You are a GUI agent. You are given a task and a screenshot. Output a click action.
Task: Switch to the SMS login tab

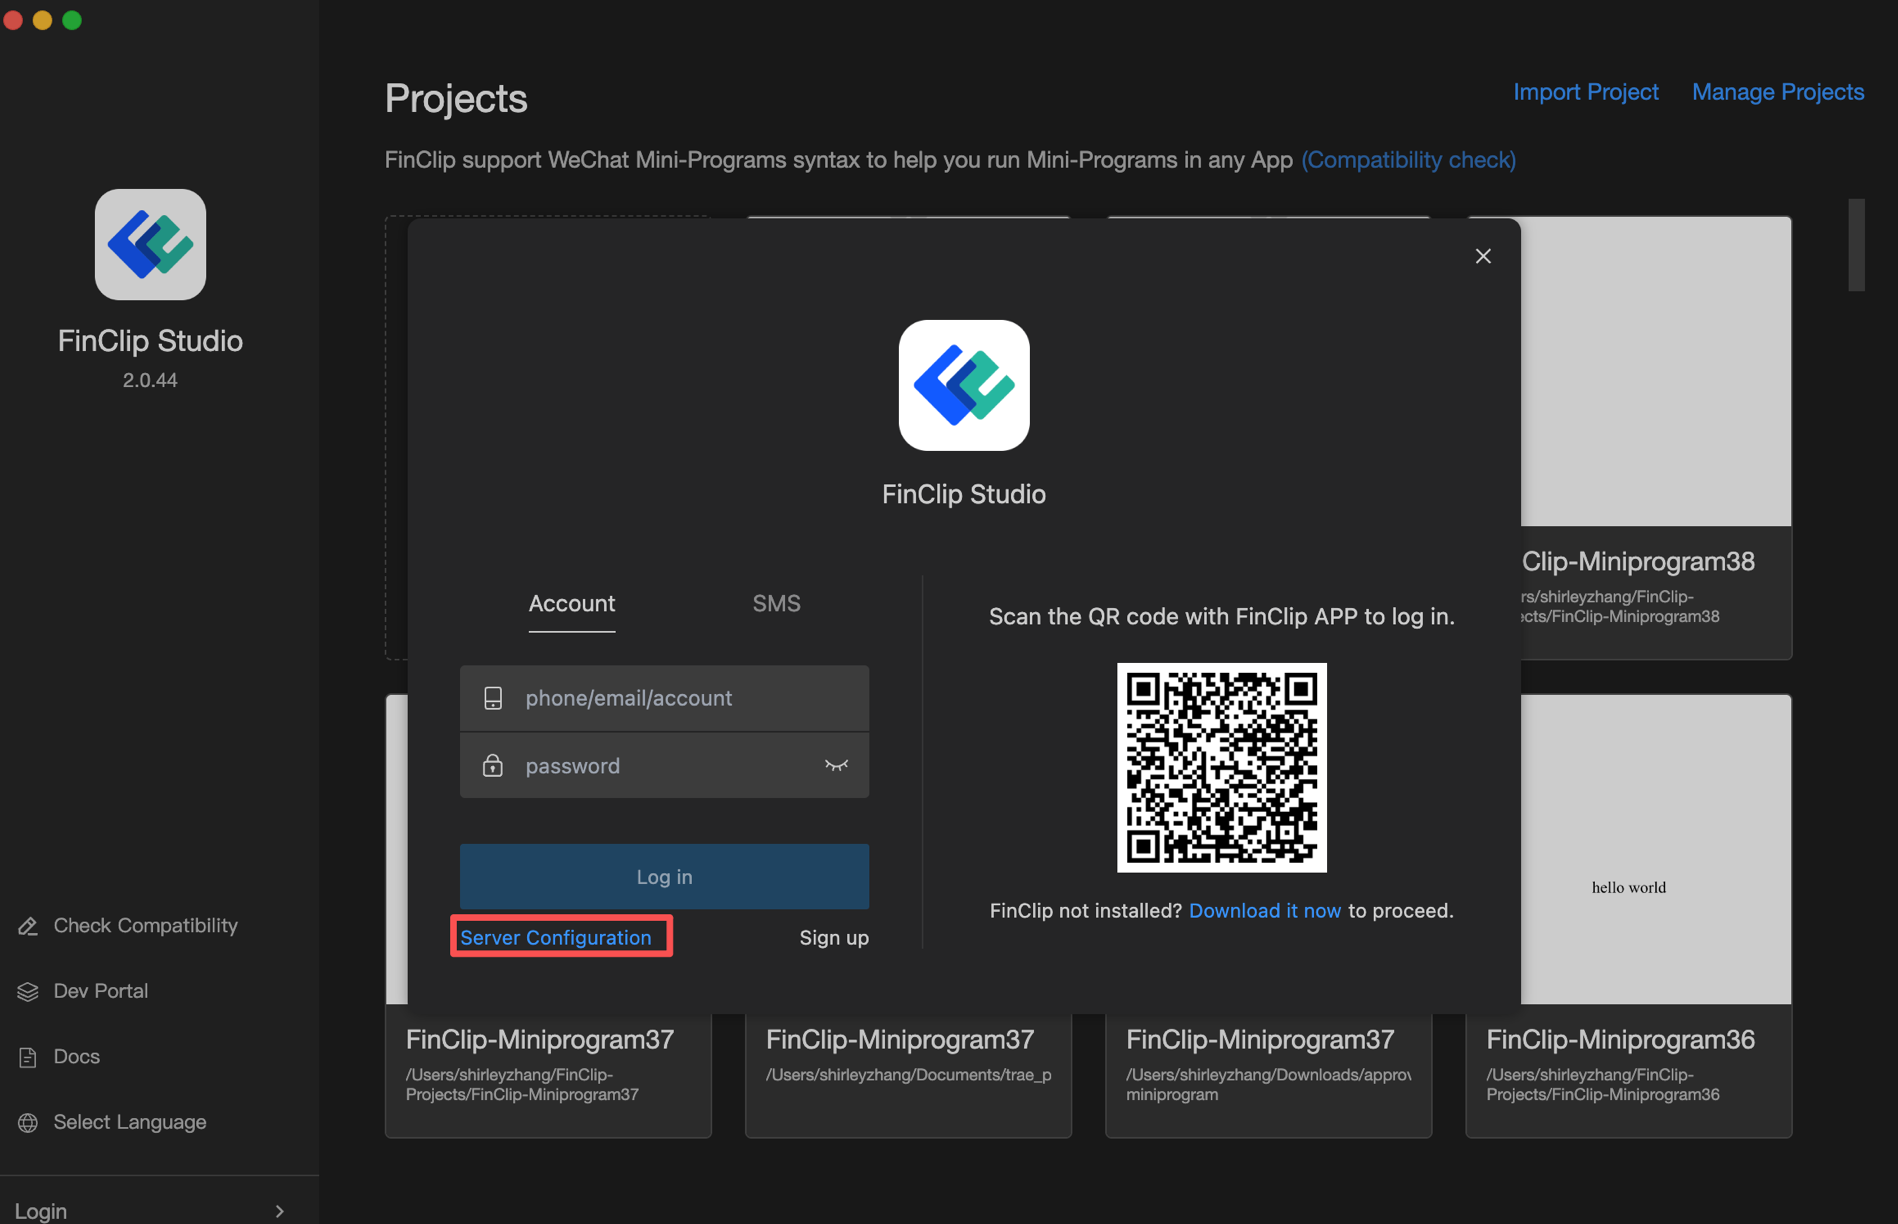tap(776, 603)
